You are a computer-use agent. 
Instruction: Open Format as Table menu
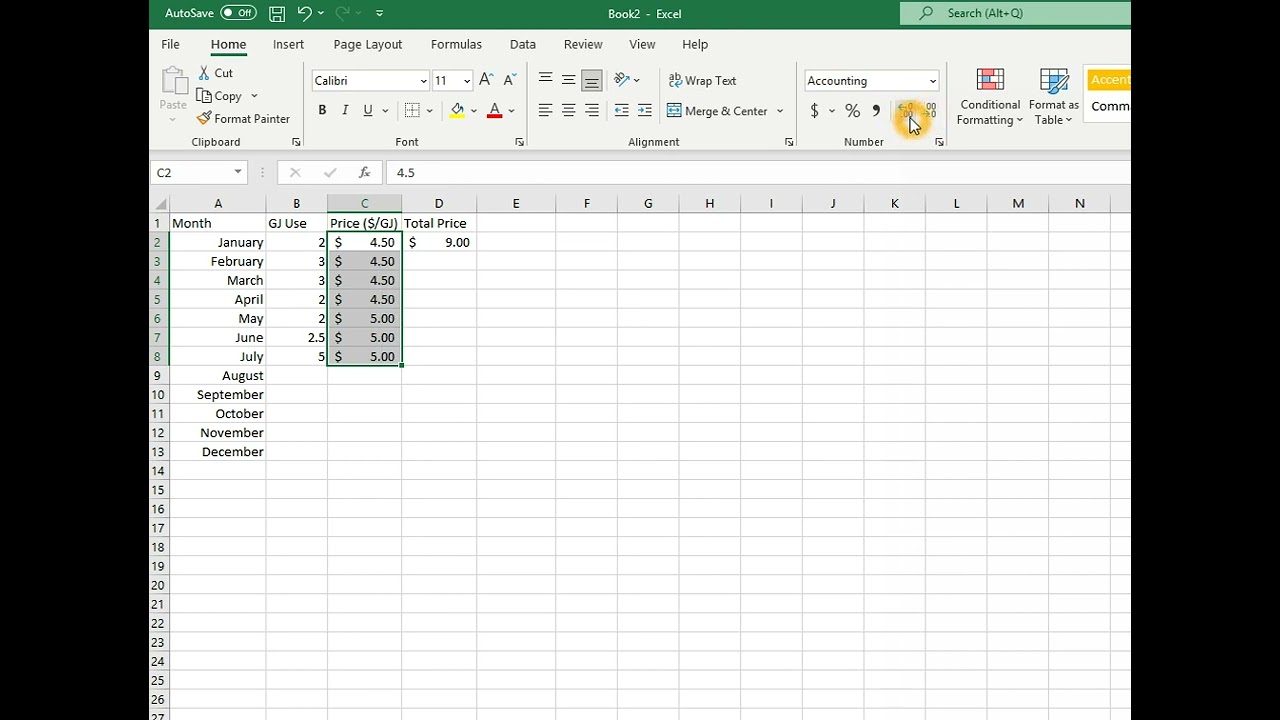pyautogui.click(x=1054, y=97)
